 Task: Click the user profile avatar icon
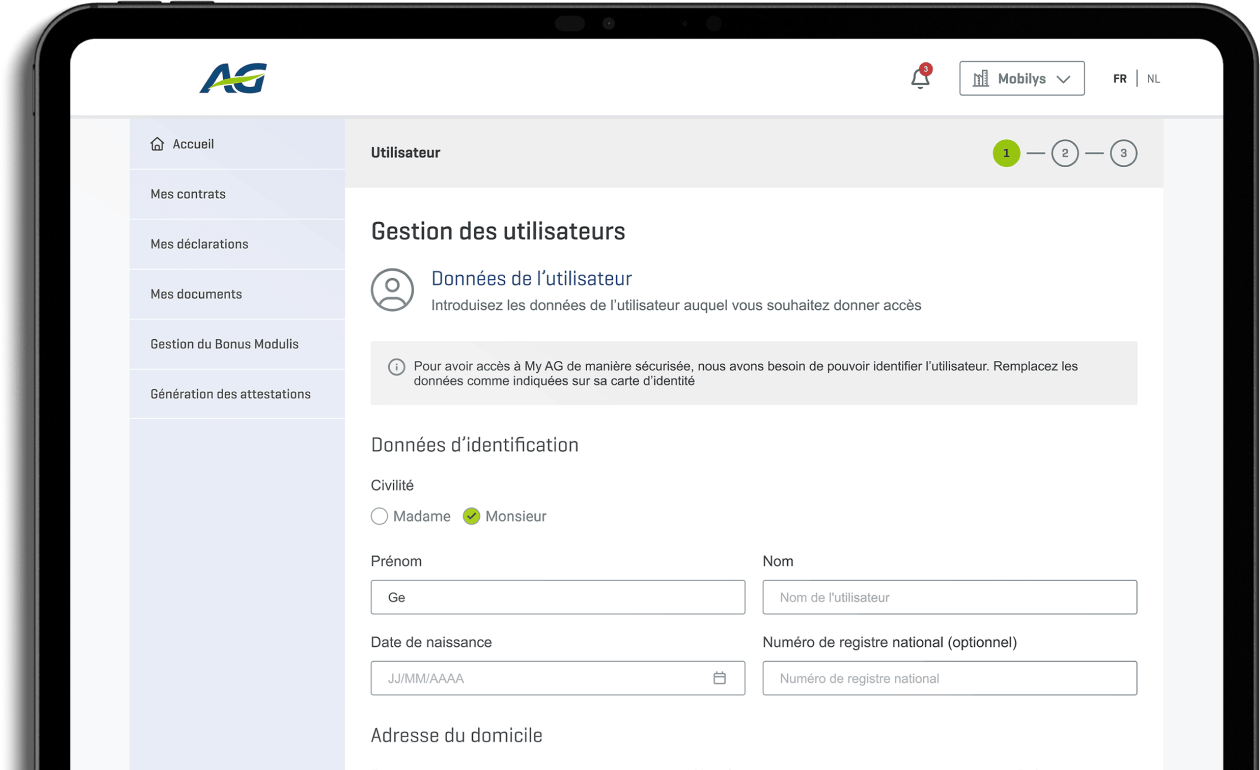point(392,290)
